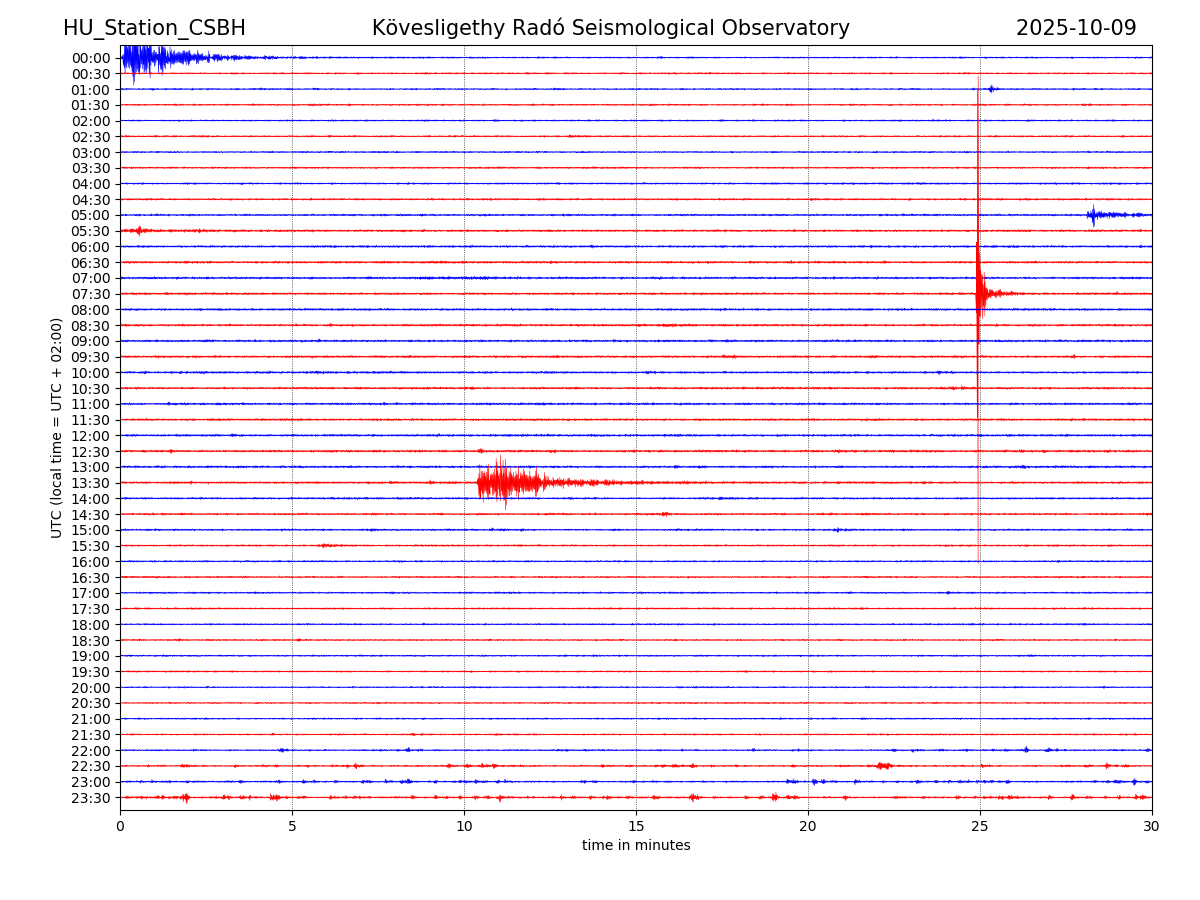This screenshot has height=900, width=1200.
Task: Click the red burst near minute 22 on the 22:30 trace
Action: [882, 766]
